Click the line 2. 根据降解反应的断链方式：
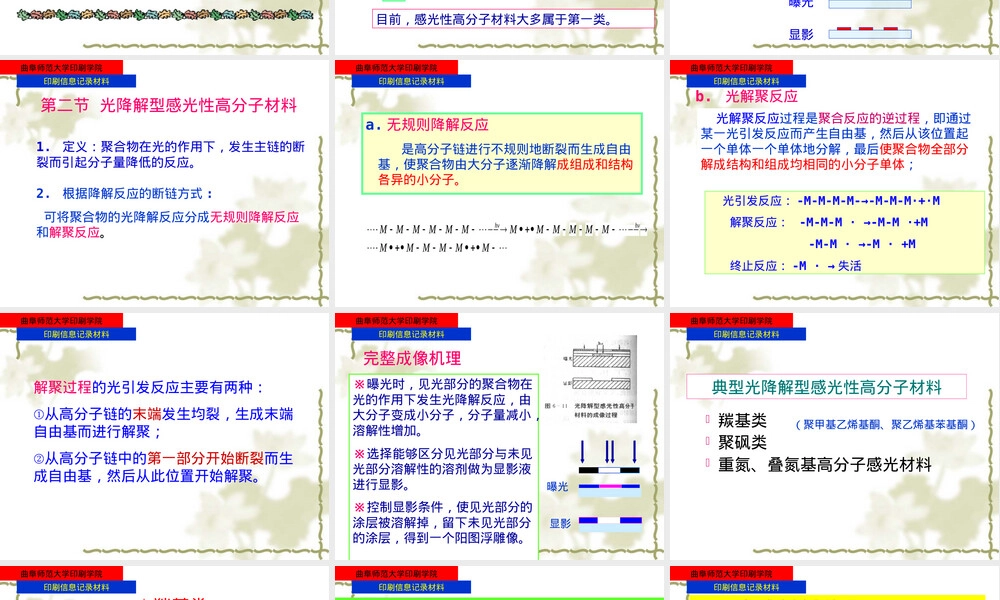 coord(124,194)
